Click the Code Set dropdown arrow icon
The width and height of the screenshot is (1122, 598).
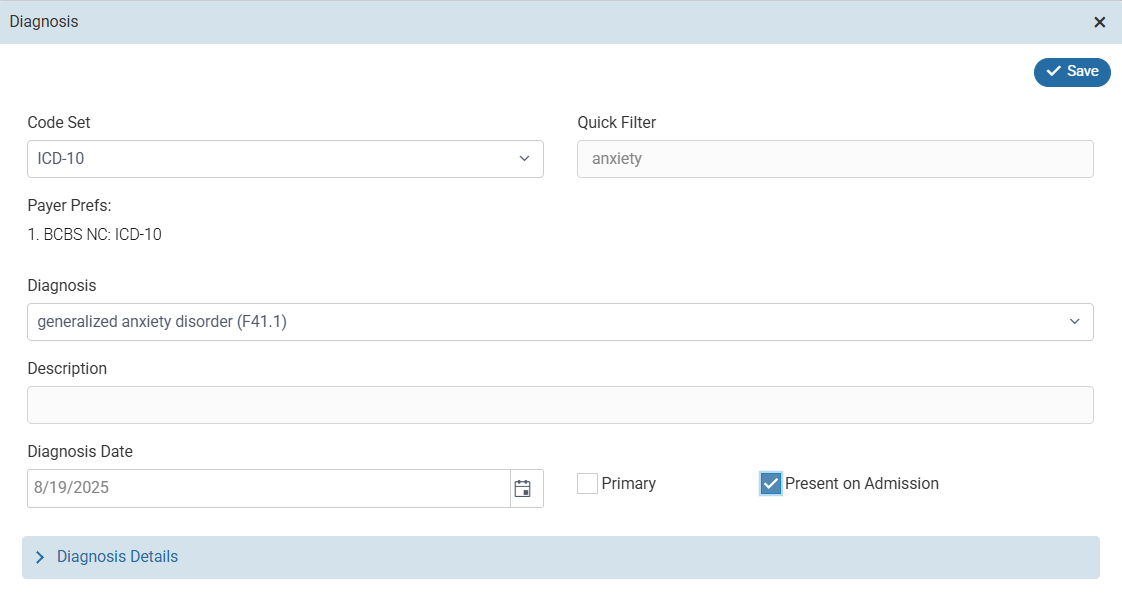(x=524, y=158)
